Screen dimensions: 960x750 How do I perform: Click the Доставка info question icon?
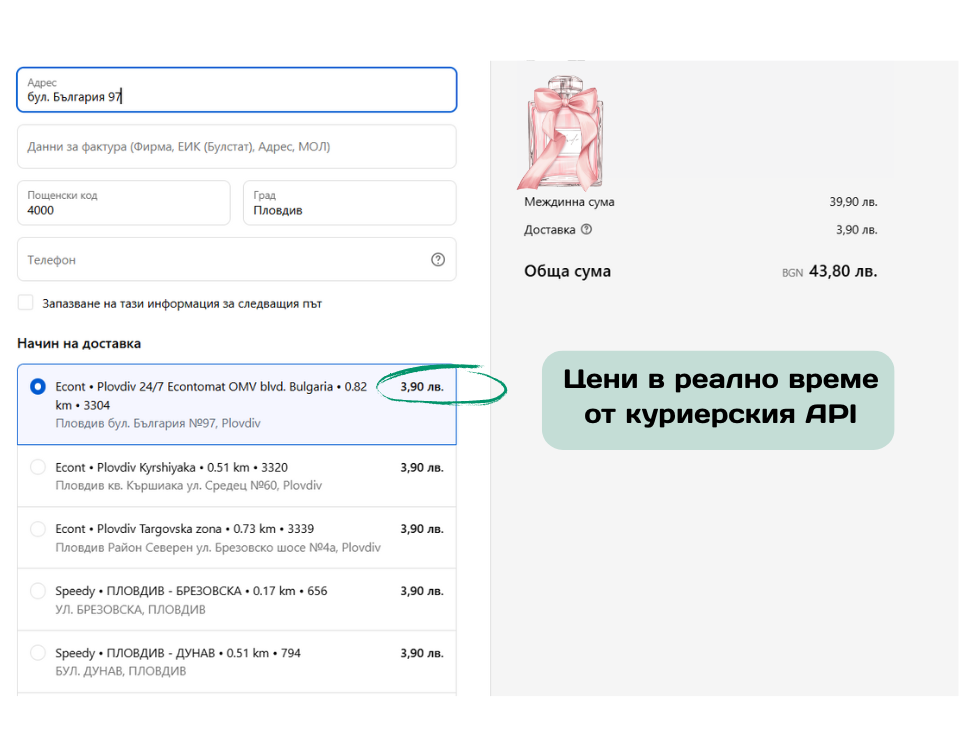pyautogui.click(x=586, y=229)
